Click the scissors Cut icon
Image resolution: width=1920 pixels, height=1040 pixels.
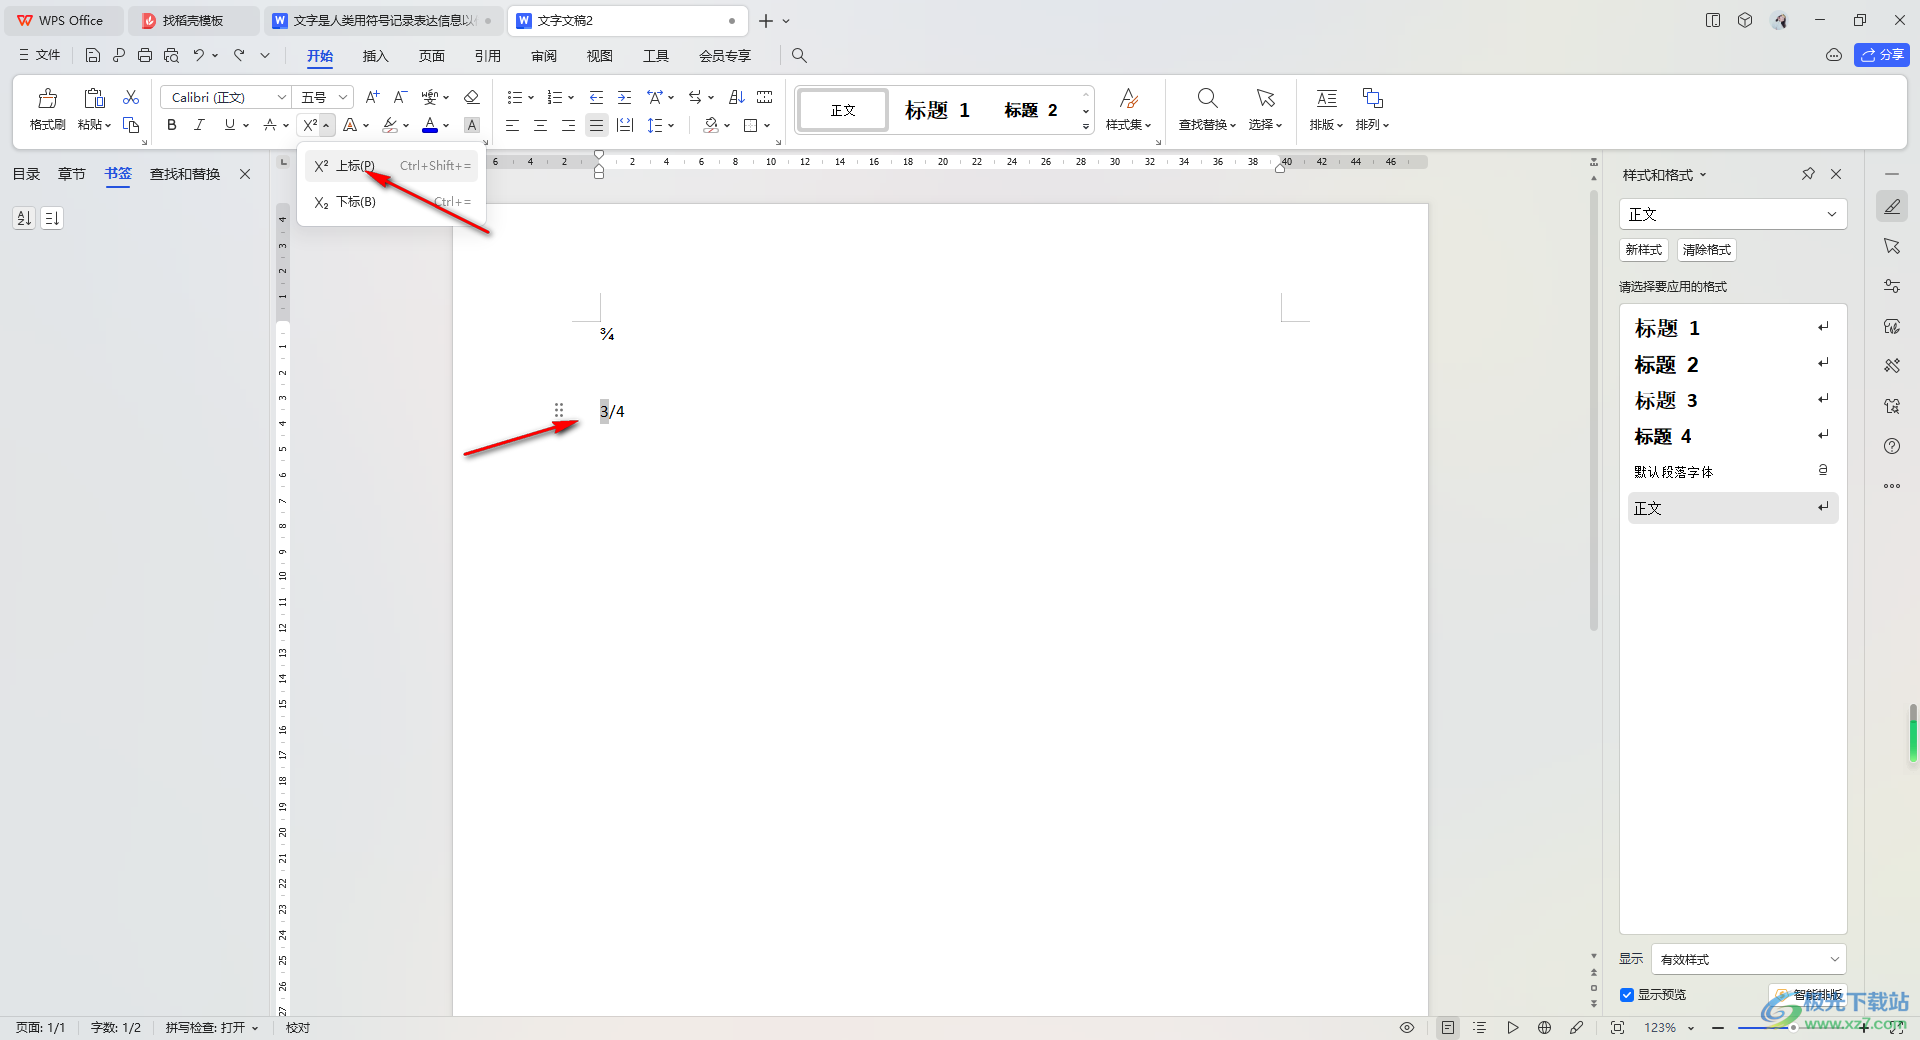pos(131,97)
